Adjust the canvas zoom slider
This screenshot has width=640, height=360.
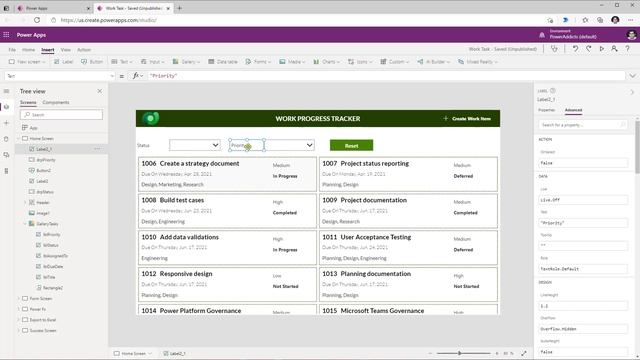(x=460, y=353)
